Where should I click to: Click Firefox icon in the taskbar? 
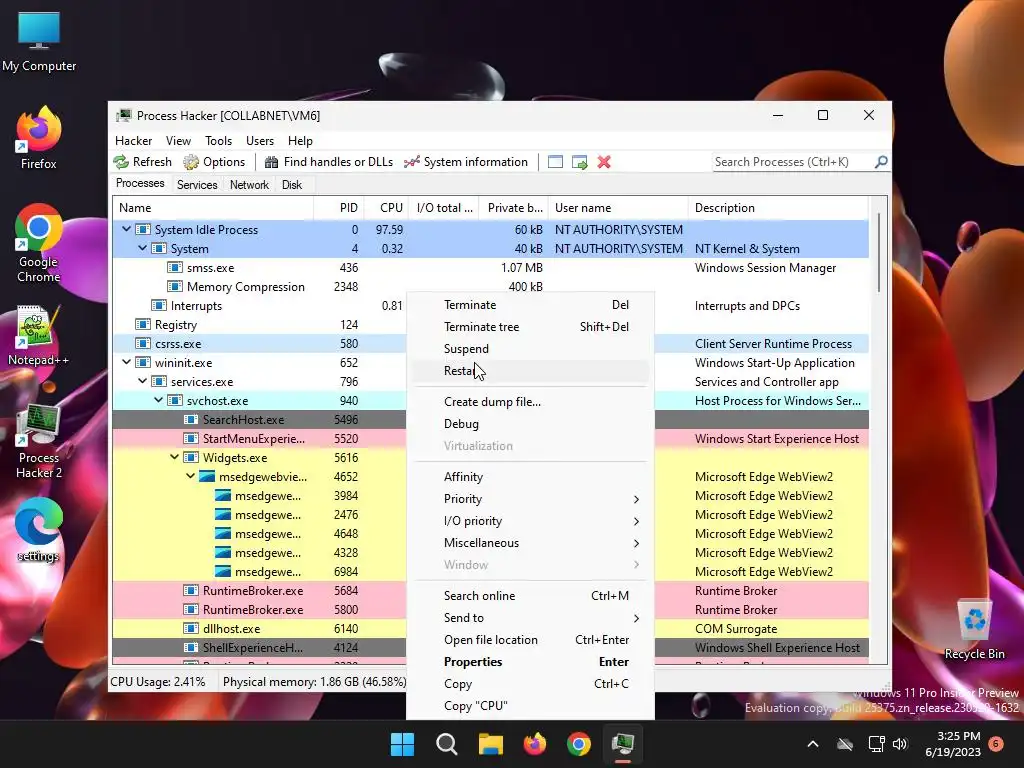[x=535, y=744]
